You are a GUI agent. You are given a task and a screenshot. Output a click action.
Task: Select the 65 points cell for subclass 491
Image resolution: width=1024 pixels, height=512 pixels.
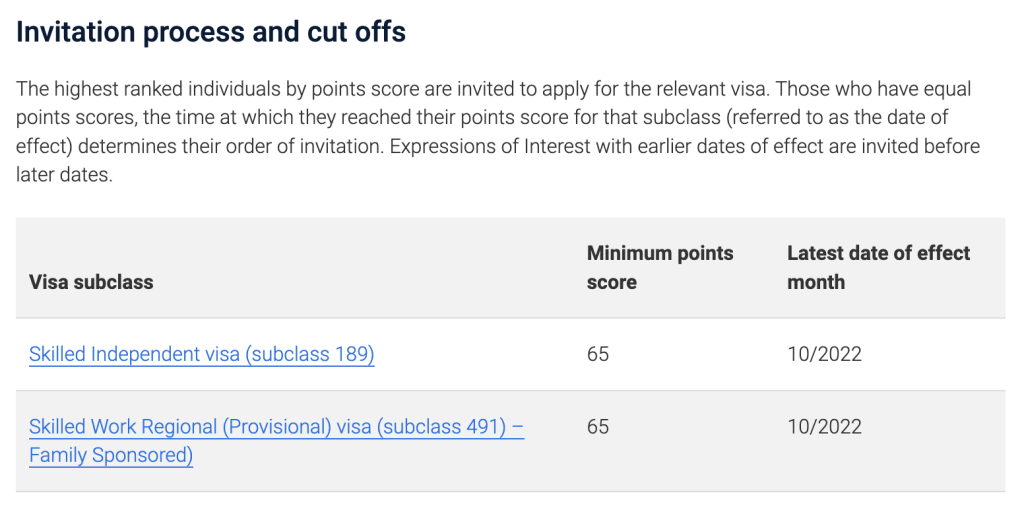point(598,427)
